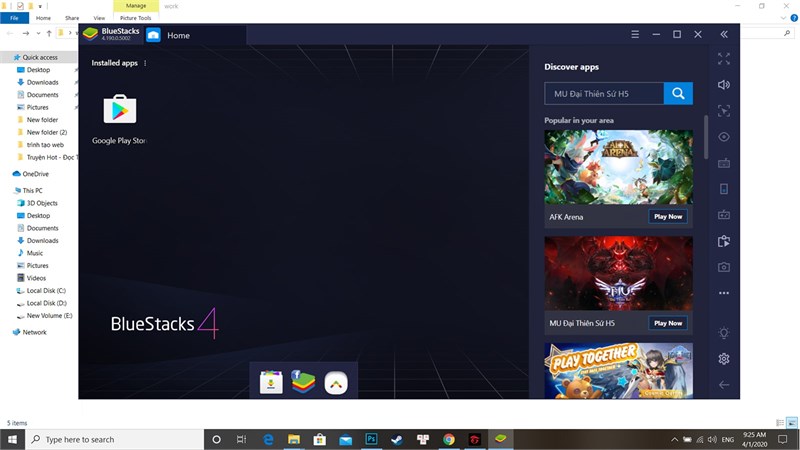Viewport: 800px width, 450px height.
Task: Select This PC in navigation pane
Action: point(32,190)
